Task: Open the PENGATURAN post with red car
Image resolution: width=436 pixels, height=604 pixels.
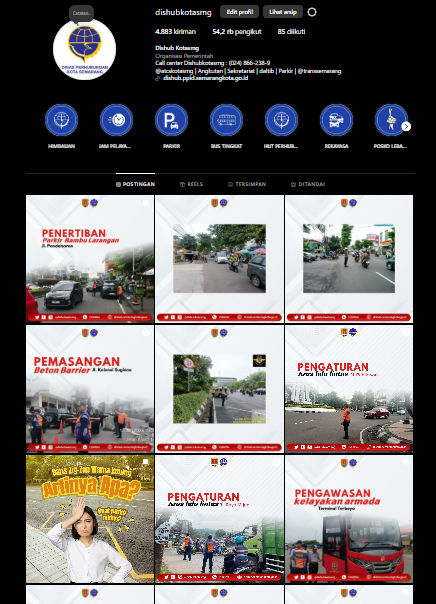Action: 349,389
